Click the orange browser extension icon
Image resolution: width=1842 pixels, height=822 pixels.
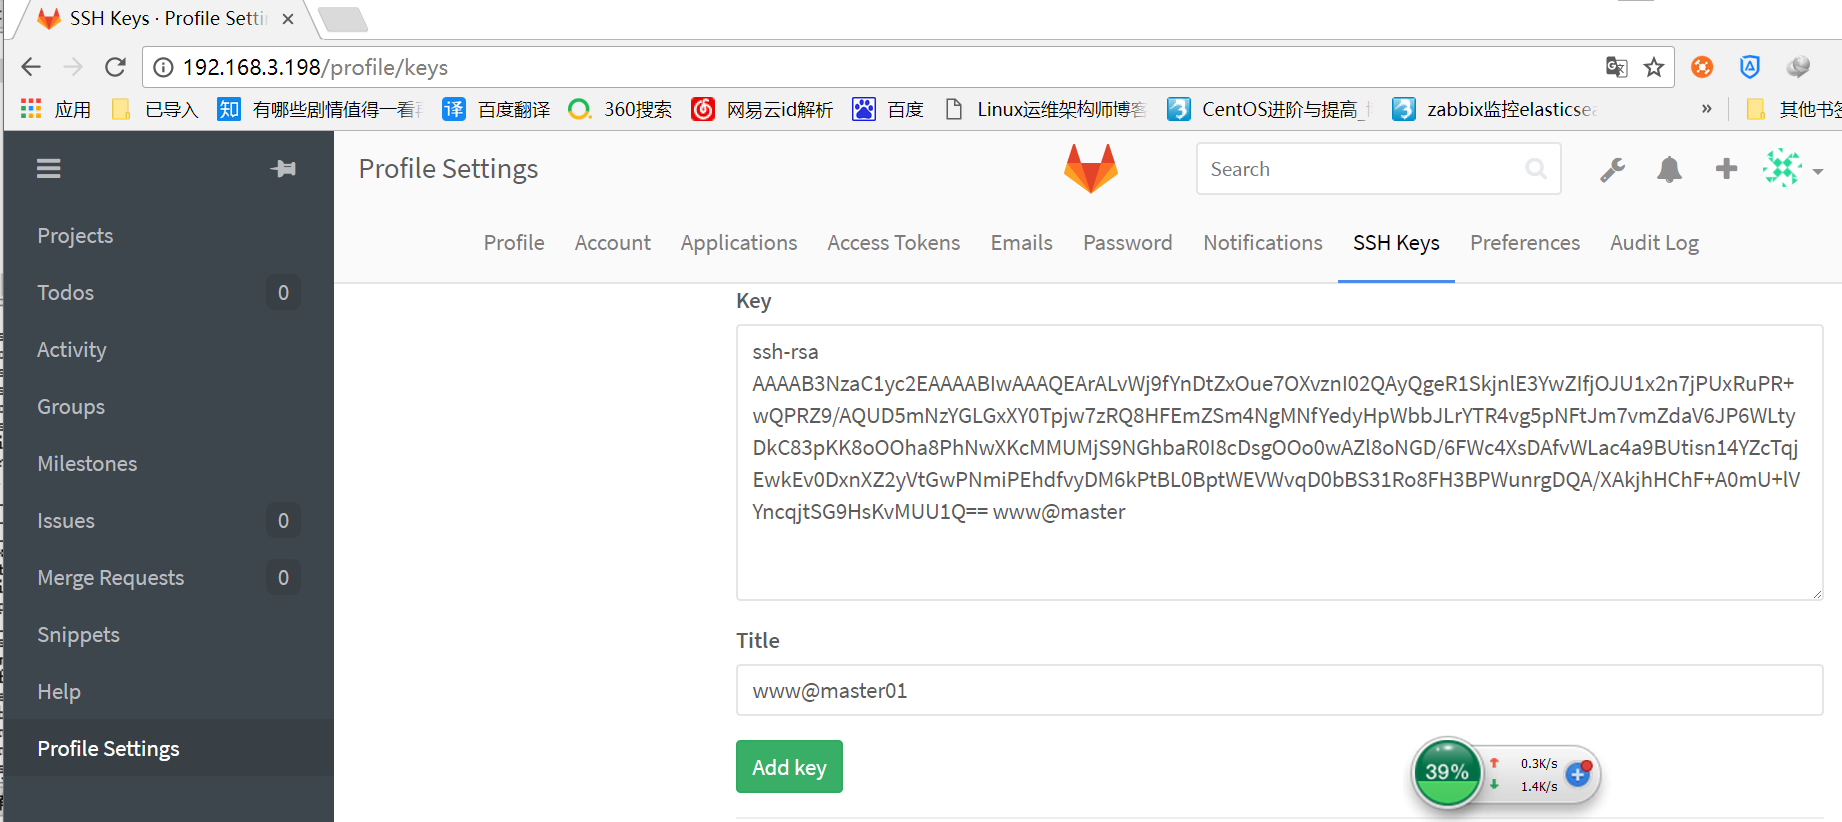[x=1702, y=67]
